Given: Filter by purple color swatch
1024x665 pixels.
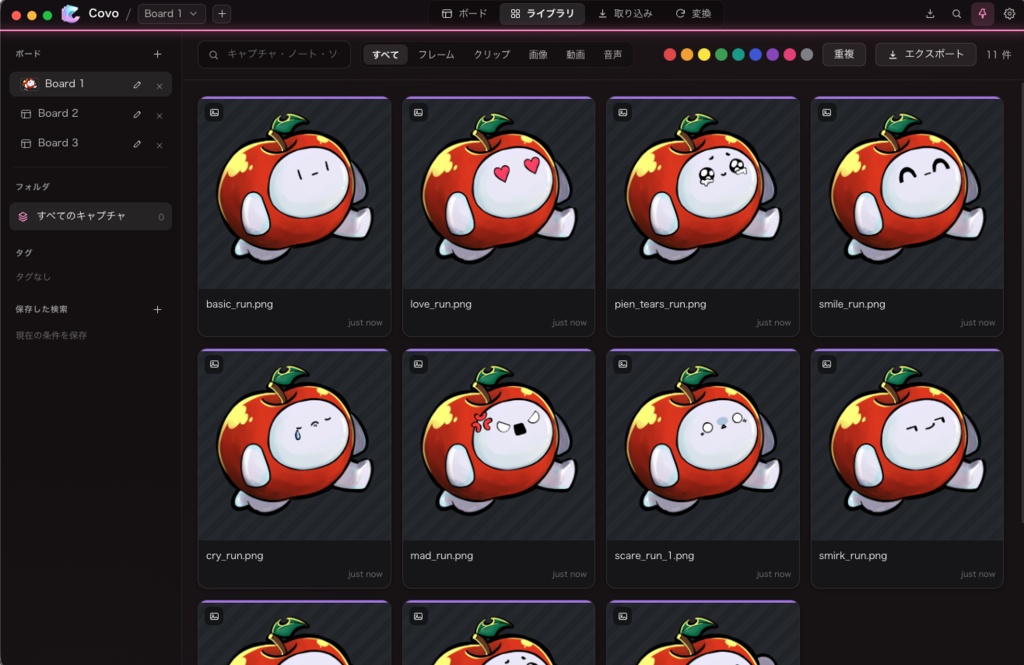Looking at the screenshot, I should pyautogui.click(x=773, y=55).
